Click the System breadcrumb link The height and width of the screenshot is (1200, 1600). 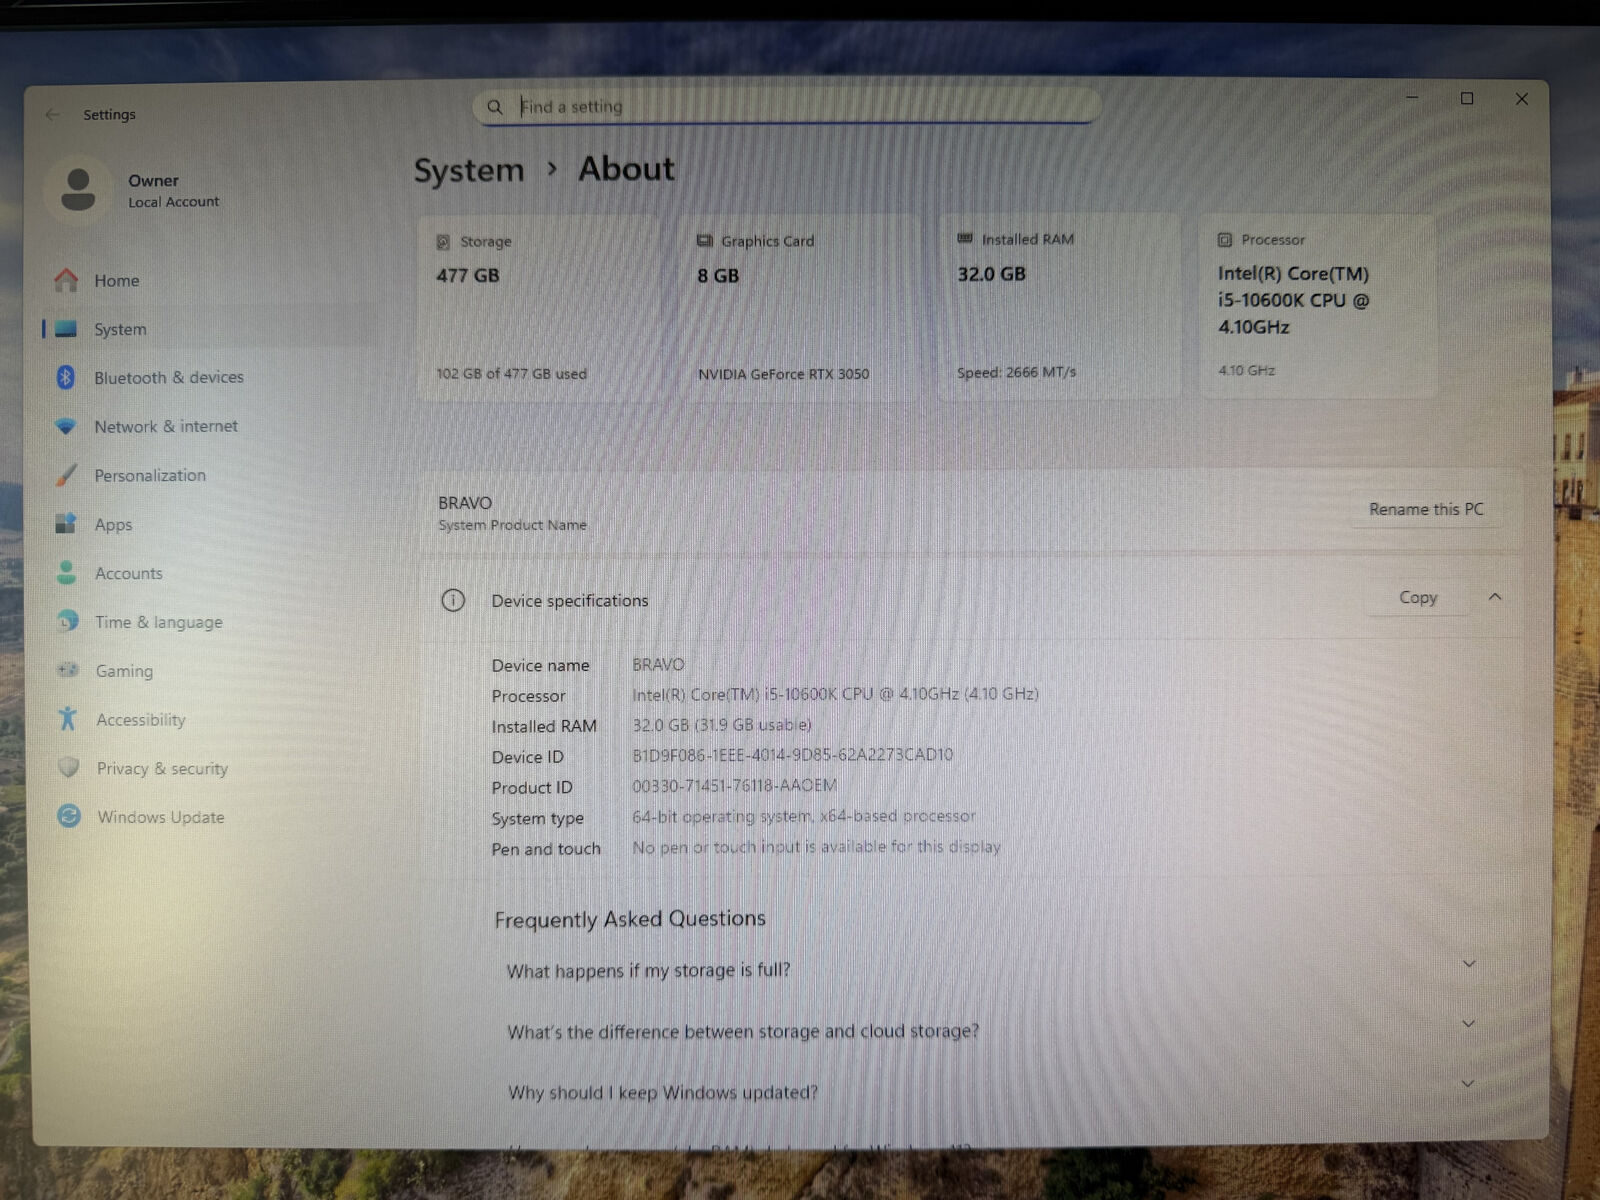click(469, 171)
